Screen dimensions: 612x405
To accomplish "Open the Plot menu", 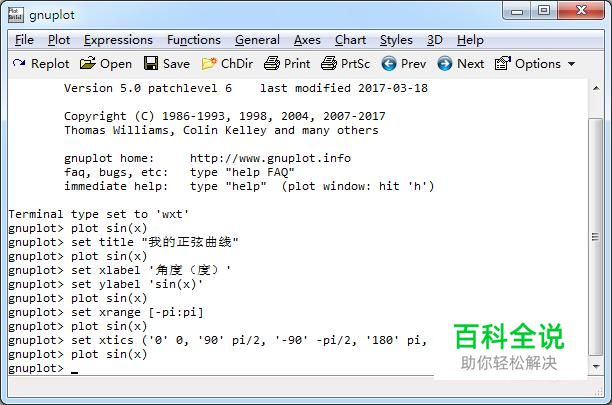I will 59,40.
